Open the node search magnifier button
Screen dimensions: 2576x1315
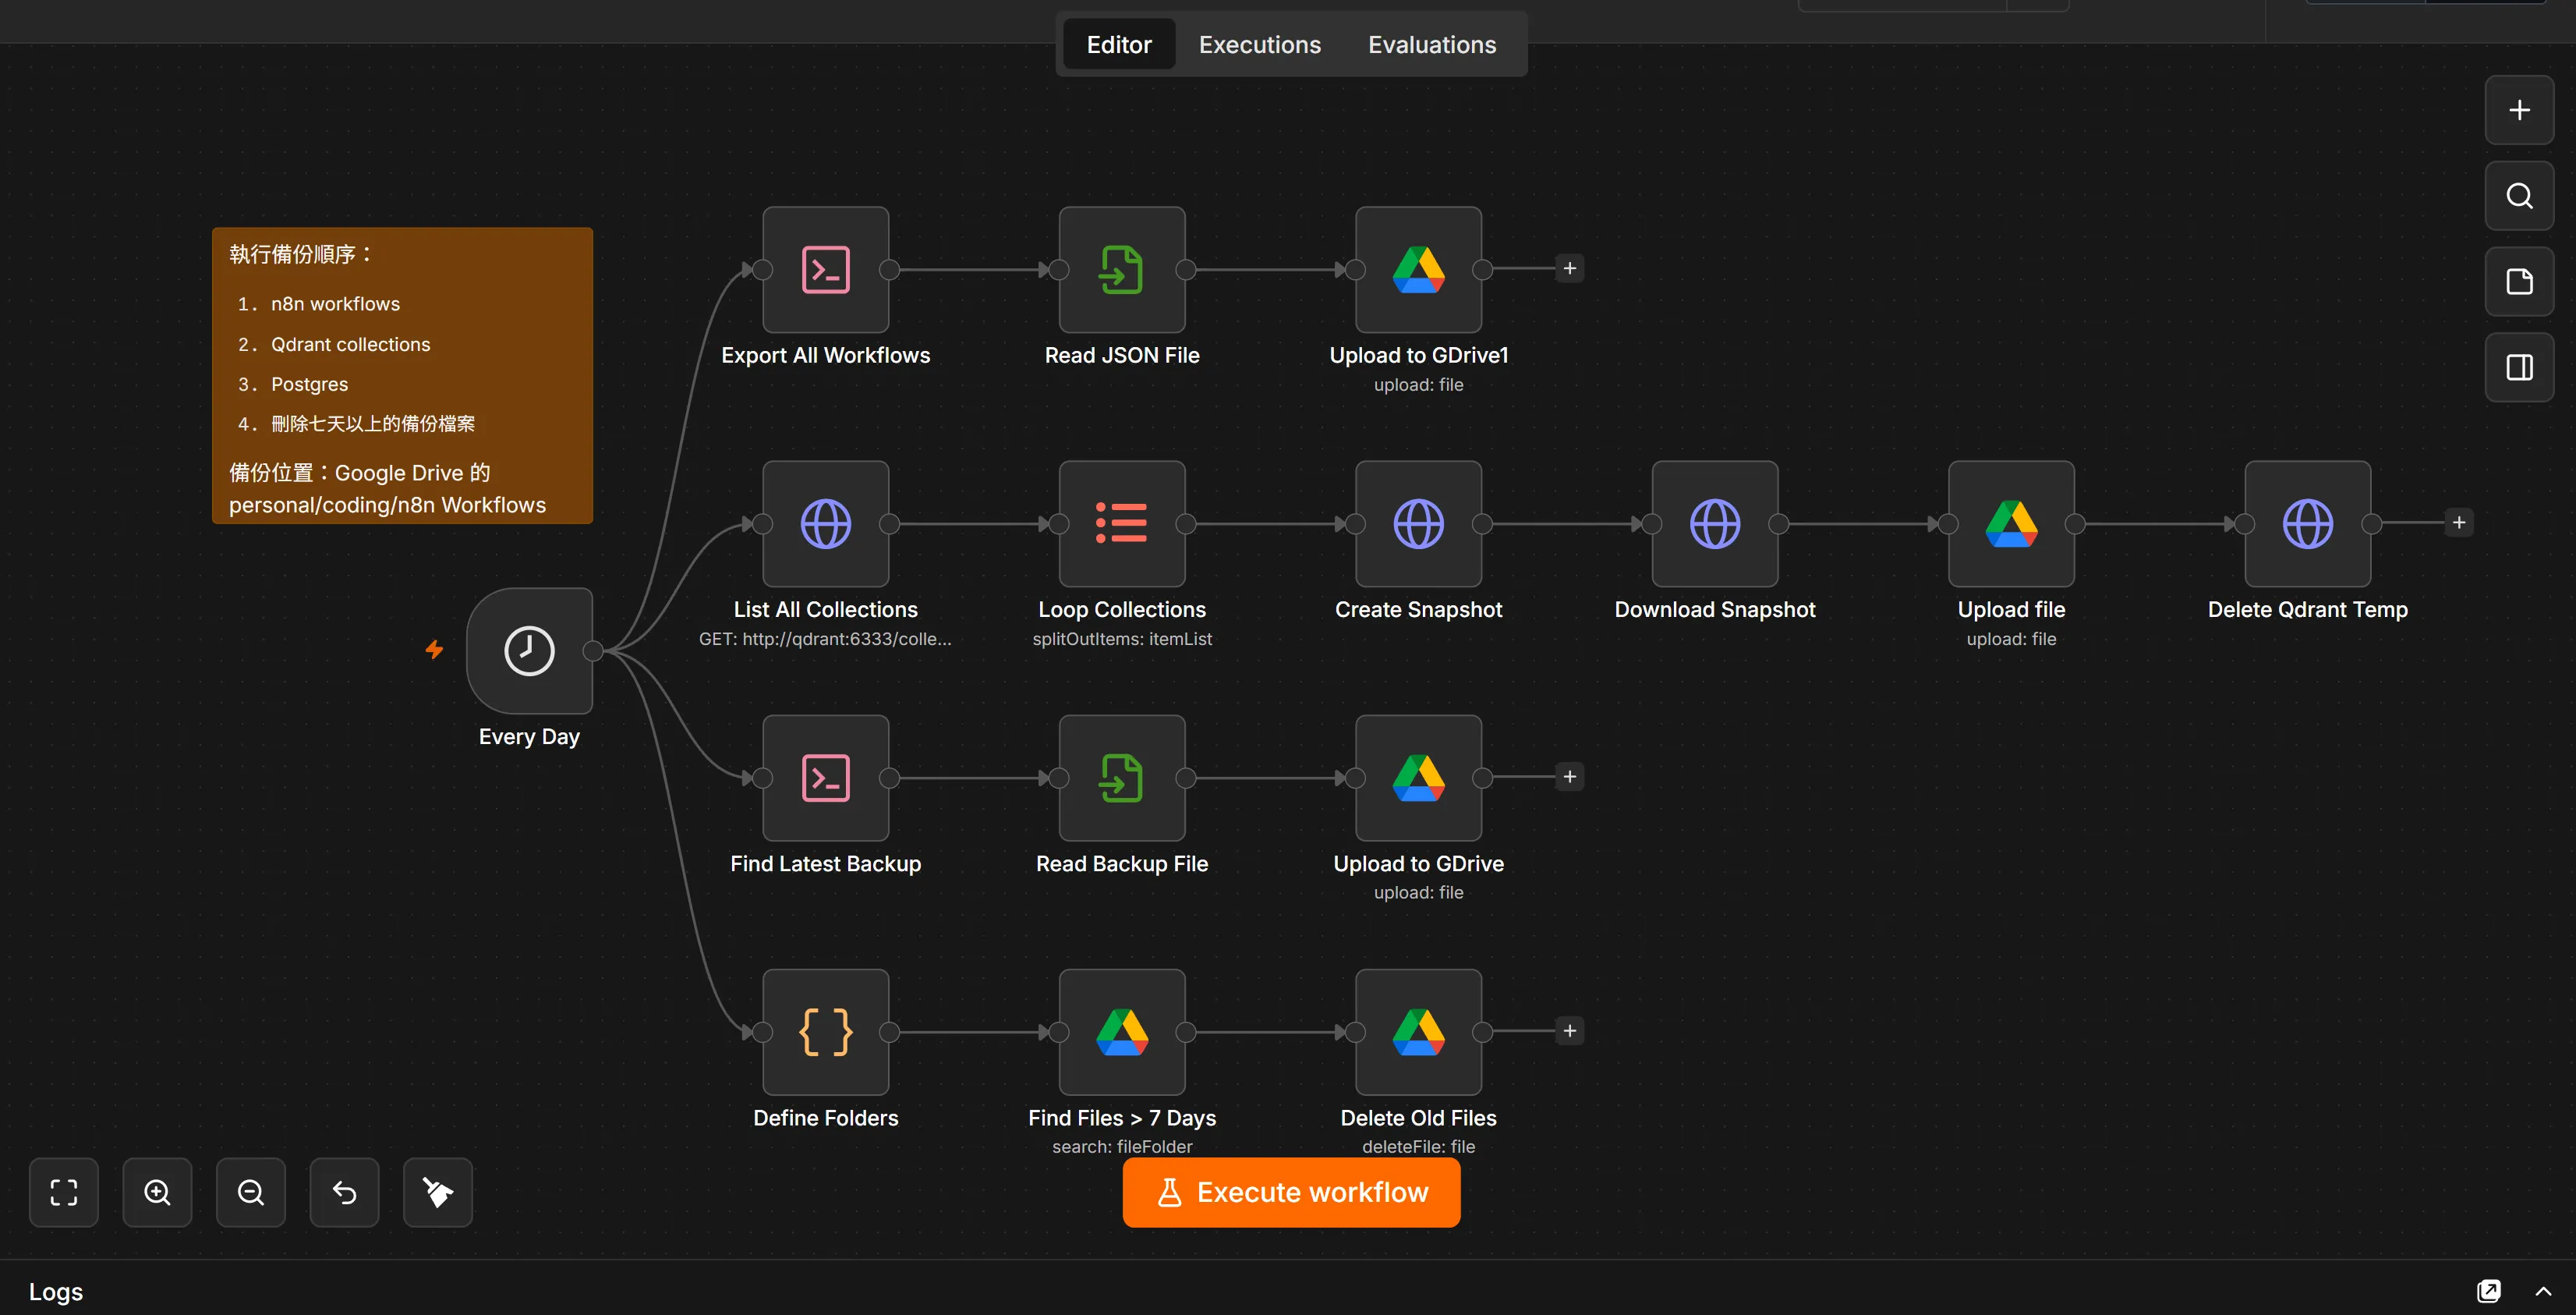coord(2519,196)
